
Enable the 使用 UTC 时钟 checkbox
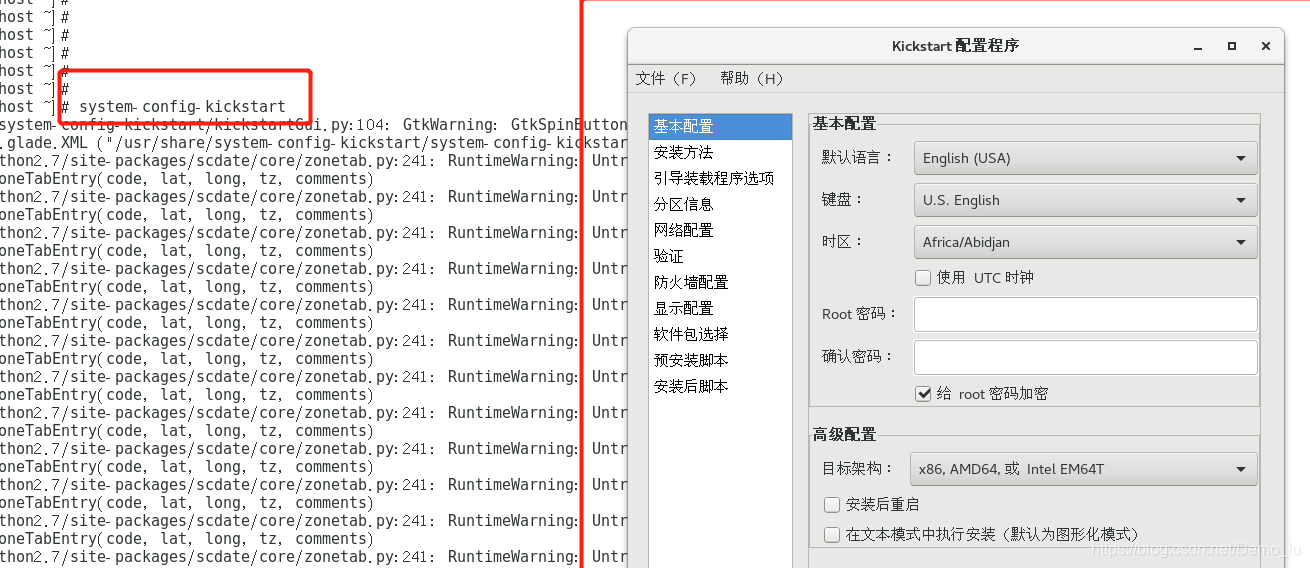(x=923, y=278)
